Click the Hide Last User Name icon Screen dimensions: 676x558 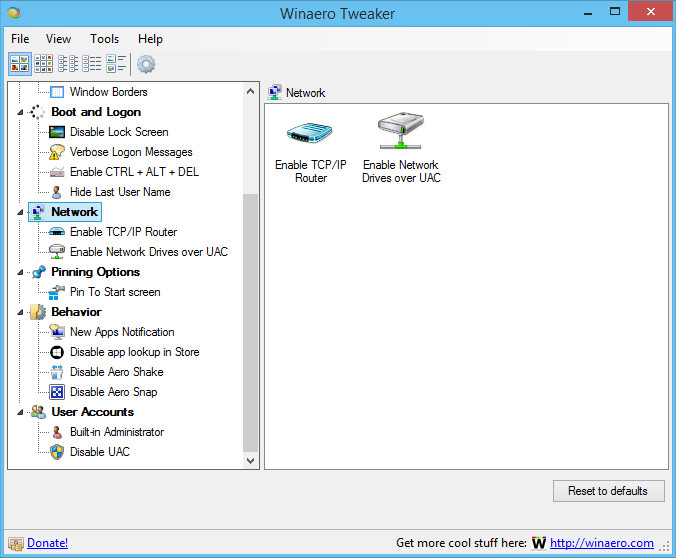[x=56, y=192]
